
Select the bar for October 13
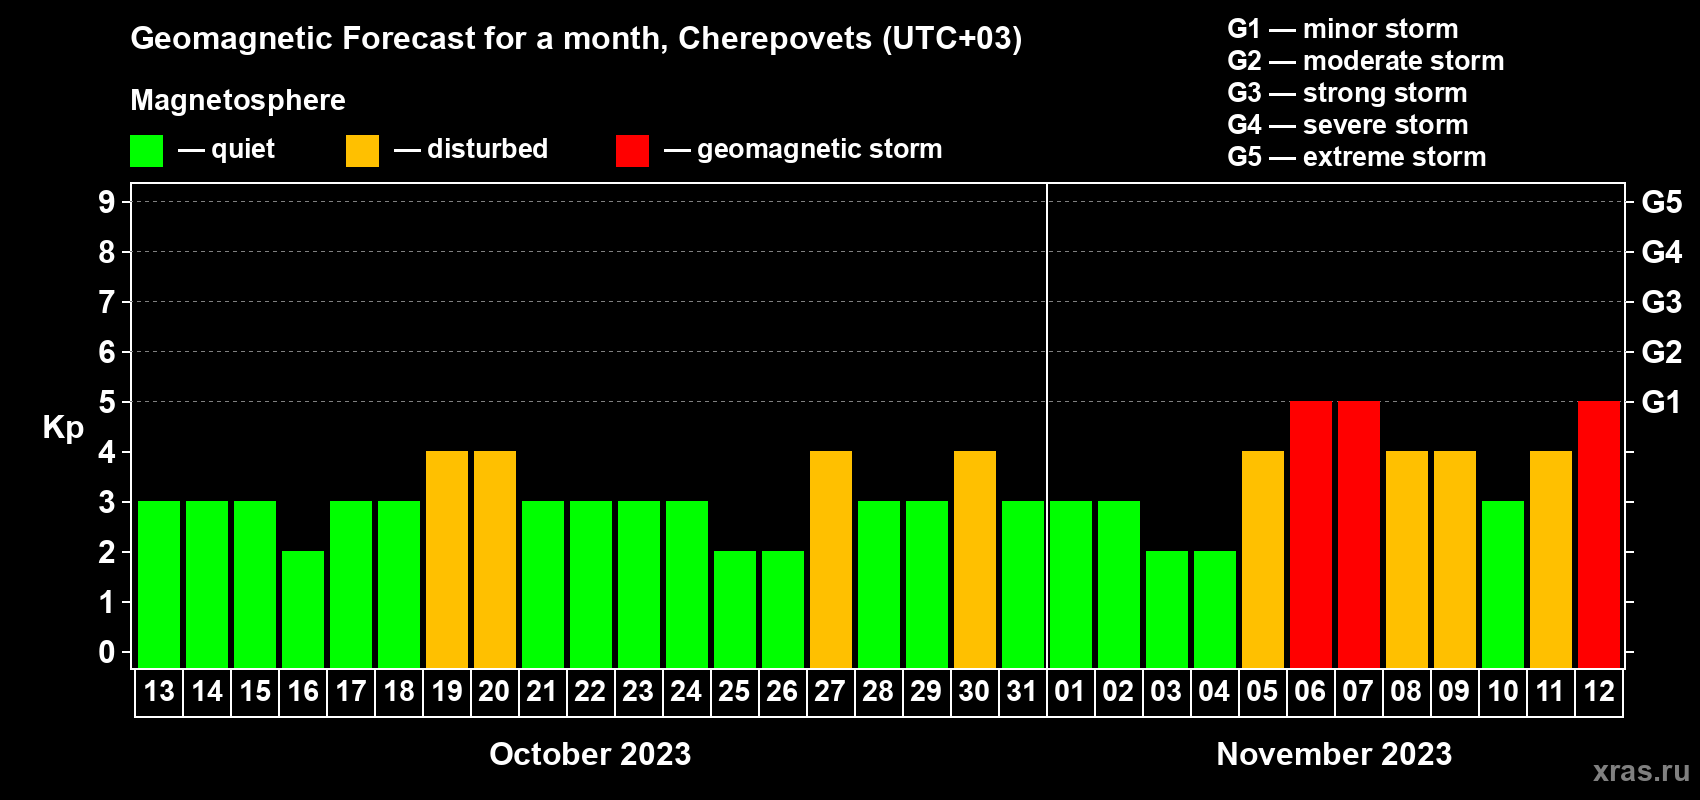pos(159,584)
